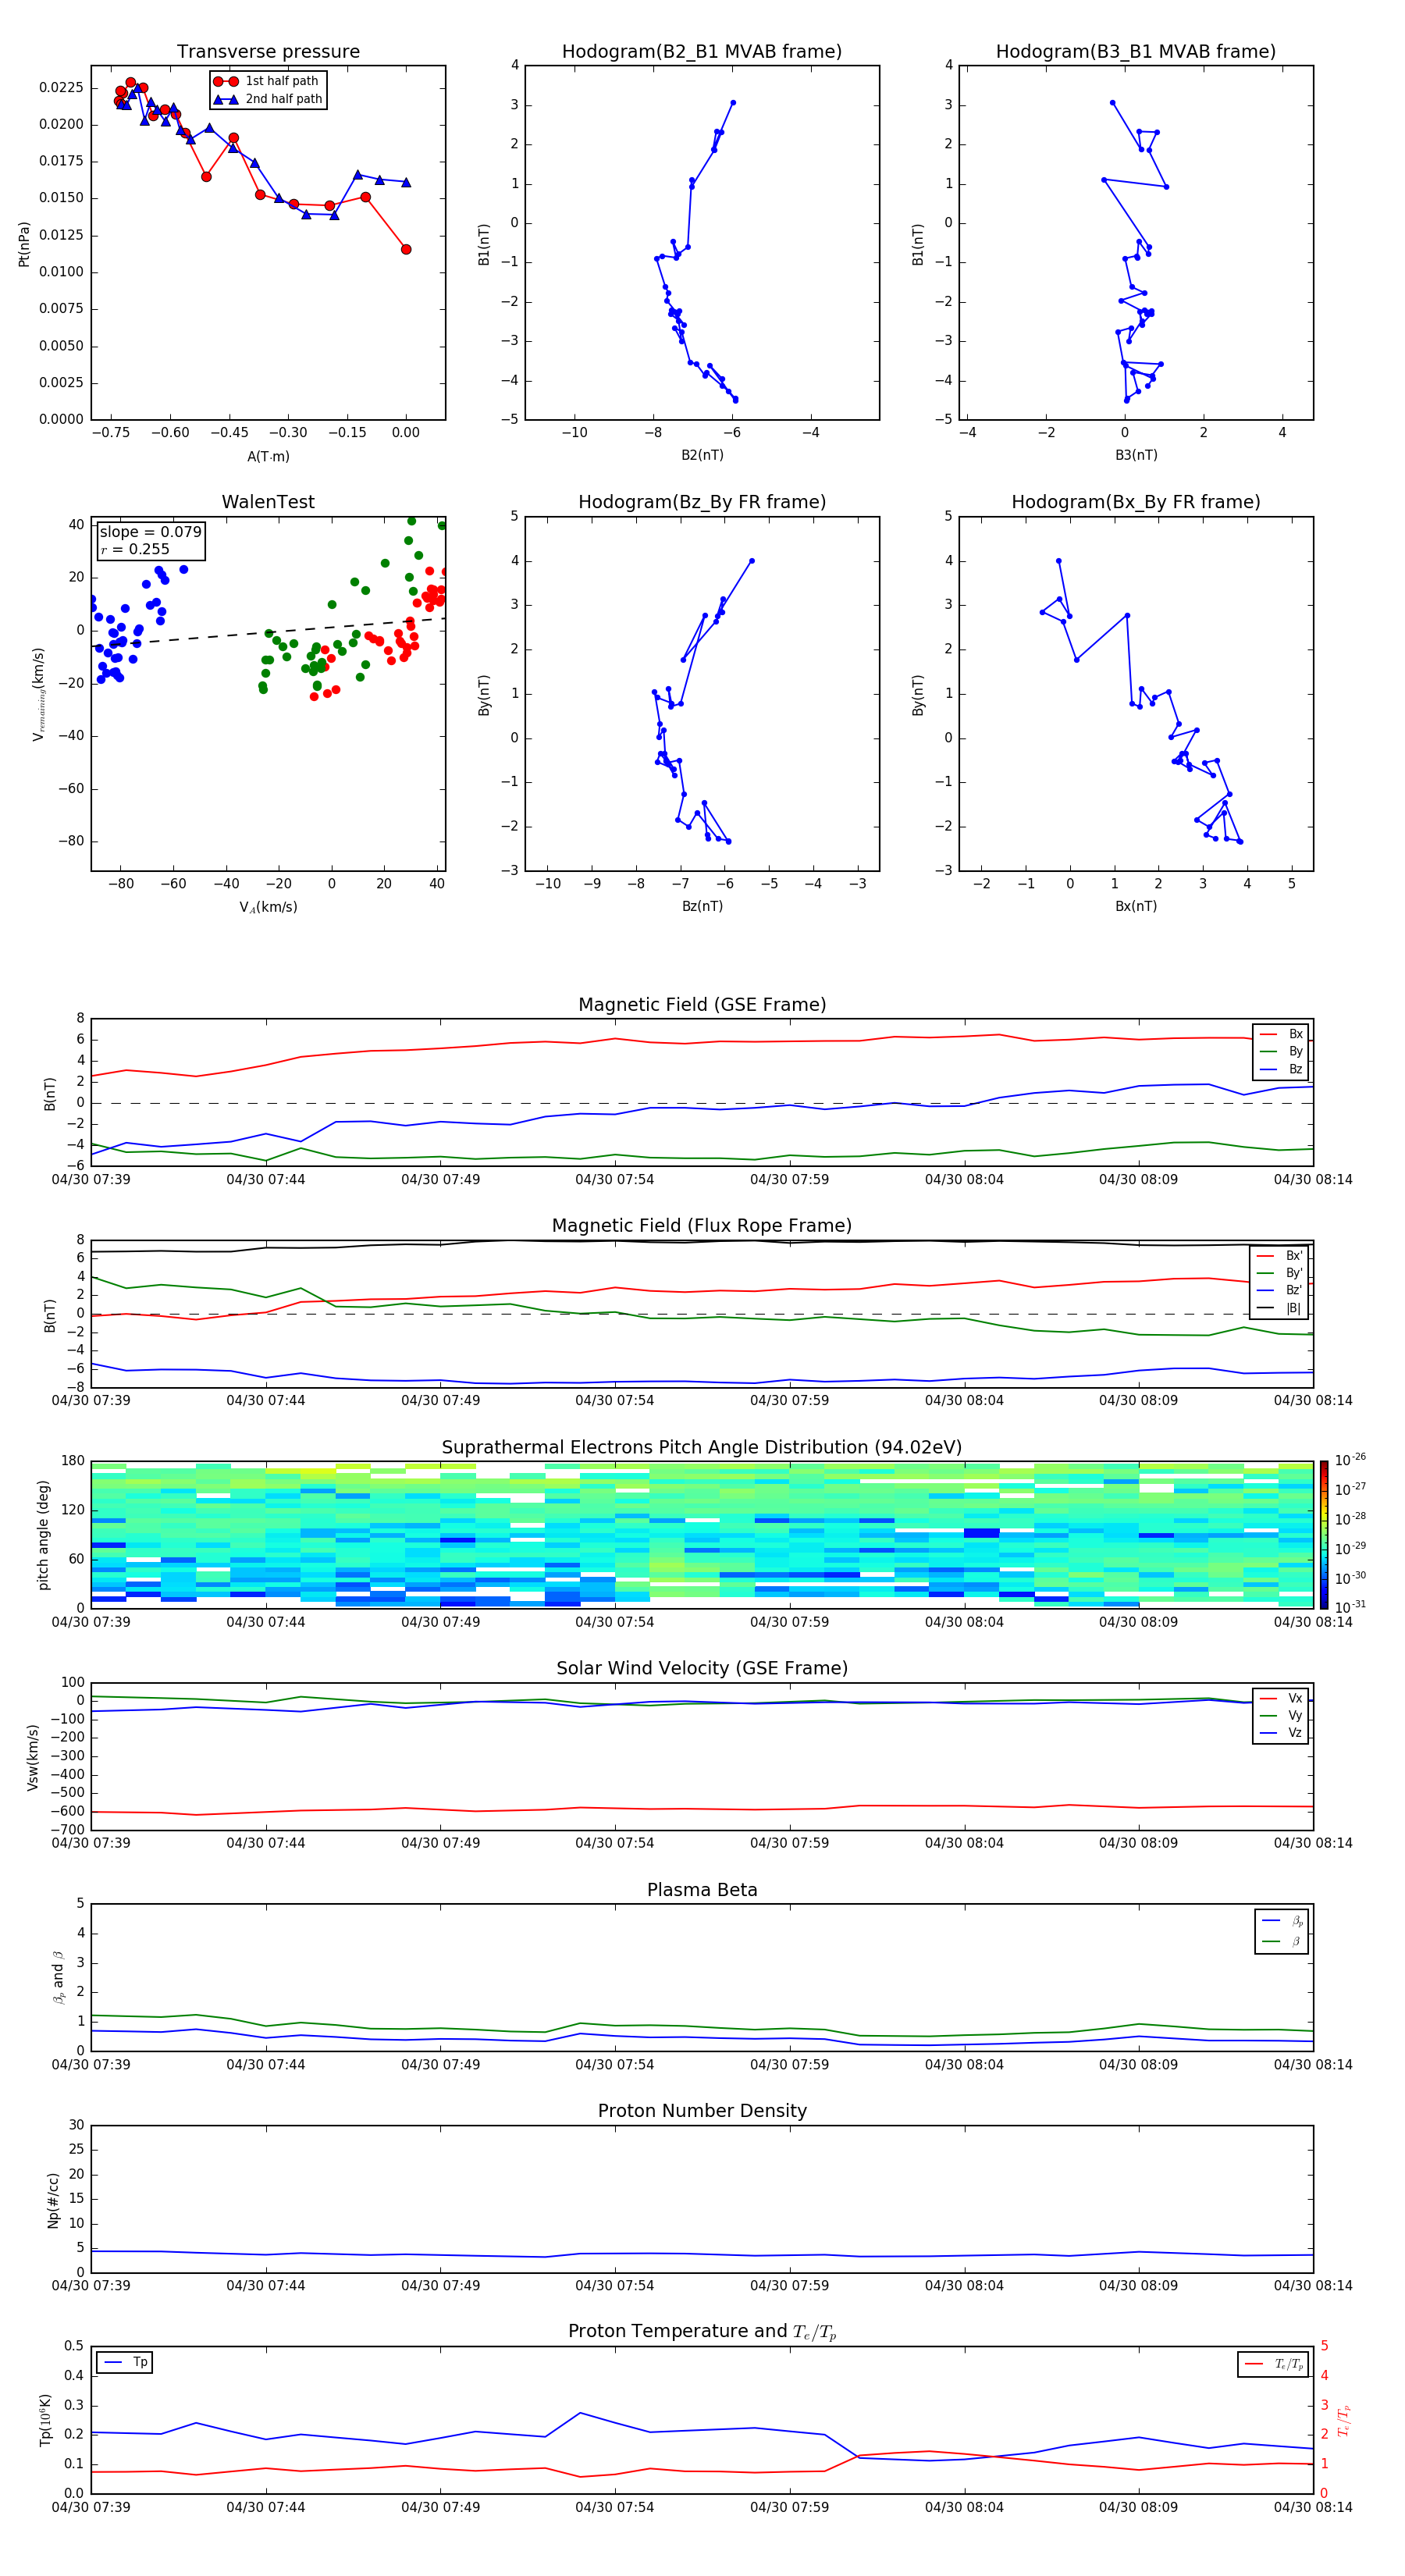
Task: Click the 'pitch angle (deg)' axis label
Action: click(43, 1535)
